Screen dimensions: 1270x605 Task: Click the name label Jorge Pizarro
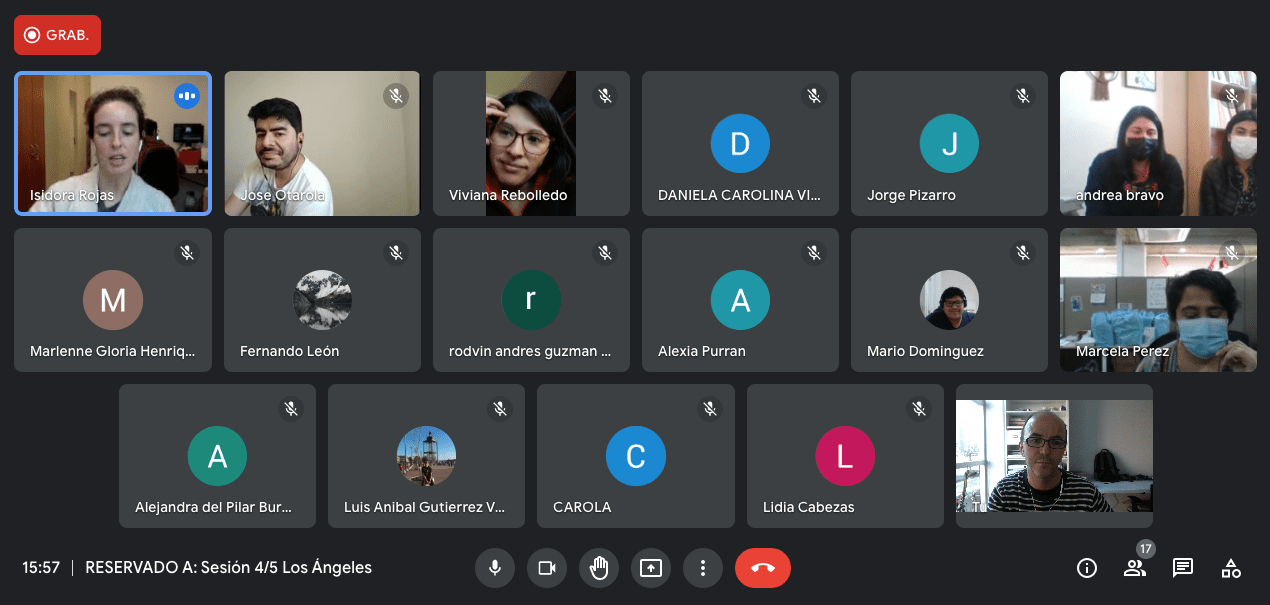coord(911,195)
